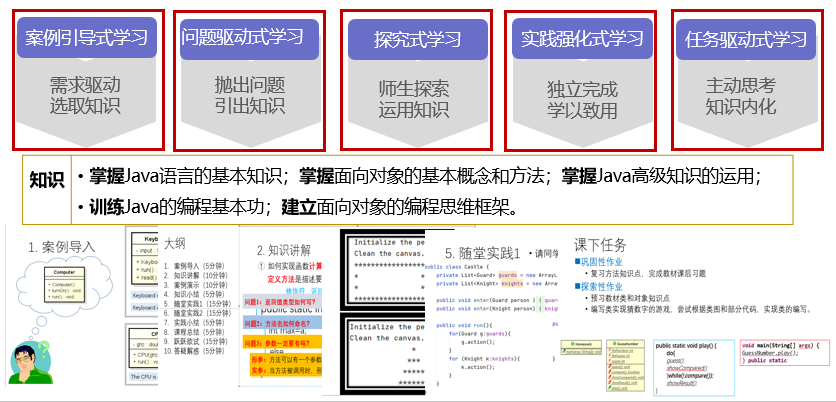Image resolution: width=836 pixels, height=402 pixels.
Task: Select the 问题驱动式学习 purple header
Action: click(x=250, y=38)
